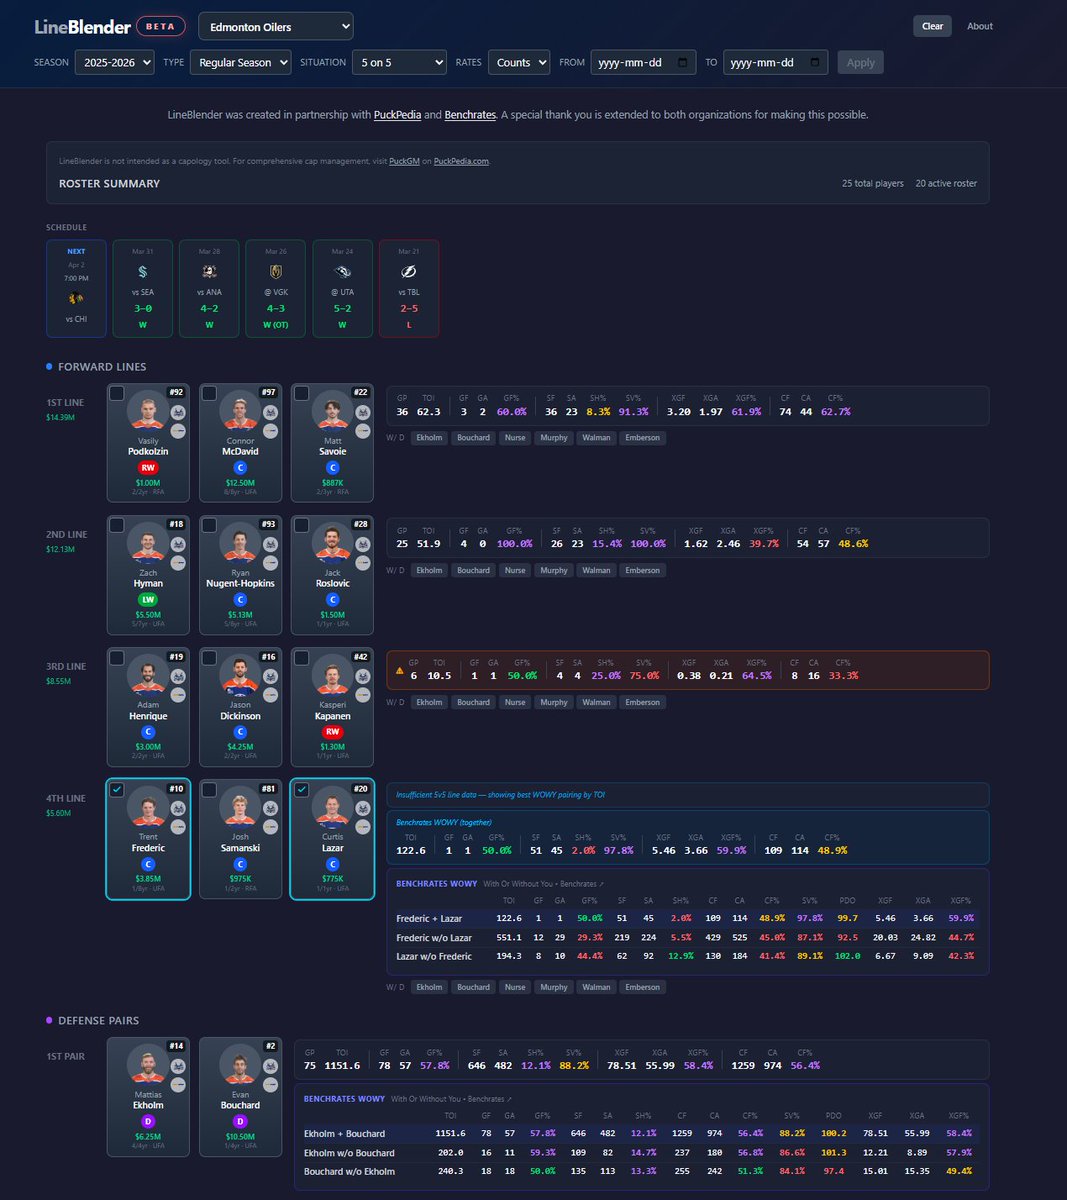Open the Seattle Kraken logo in Mar 31 game
This screenshot has height=1200, width=1067.
tap(142, 272)
